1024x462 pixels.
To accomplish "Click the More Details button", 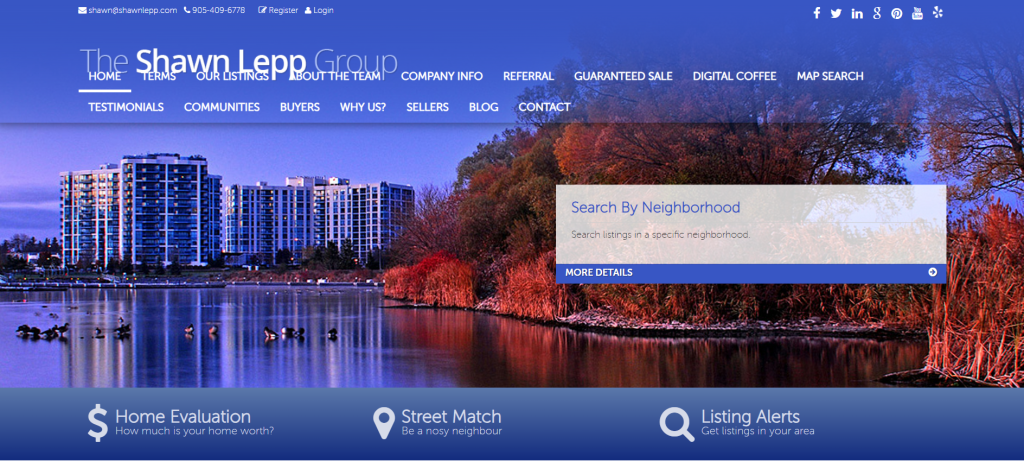I will coord(751,273).
